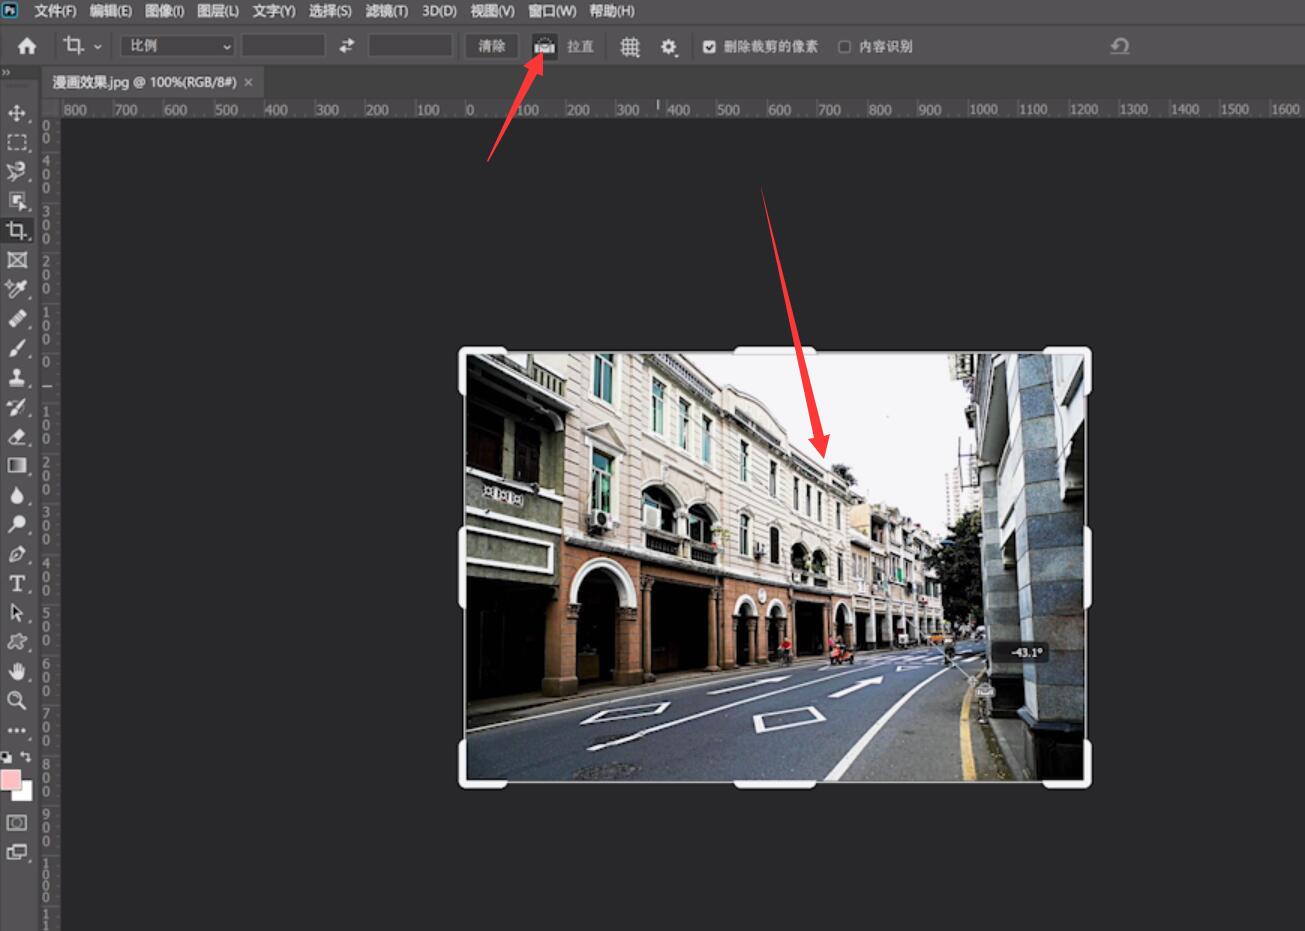This screenshot has width=1305, height=931.
Task: Select the Brush tool
Action: pyautogui.click(x=17, y=348)
